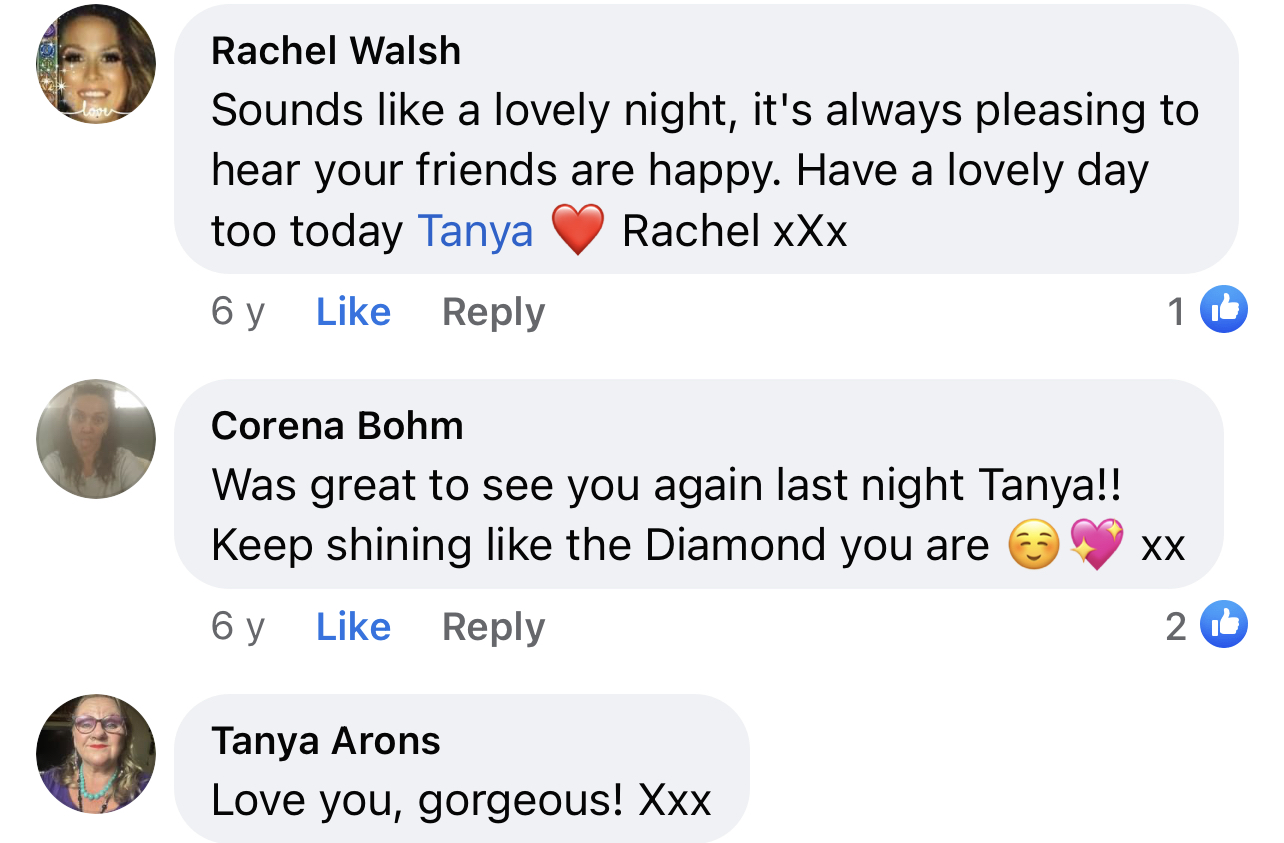This screenshot has height=843, width=1284.
Task: Click the reaction count 2 beside Corena's comment
Action: pos(1176,627)
